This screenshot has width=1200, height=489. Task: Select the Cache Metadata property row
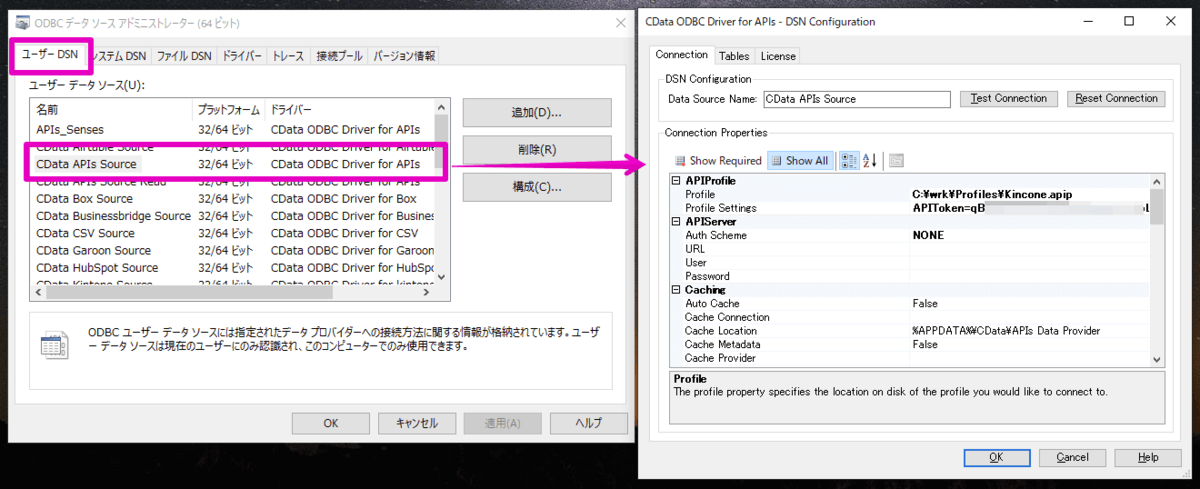click(x=910, y=344)
